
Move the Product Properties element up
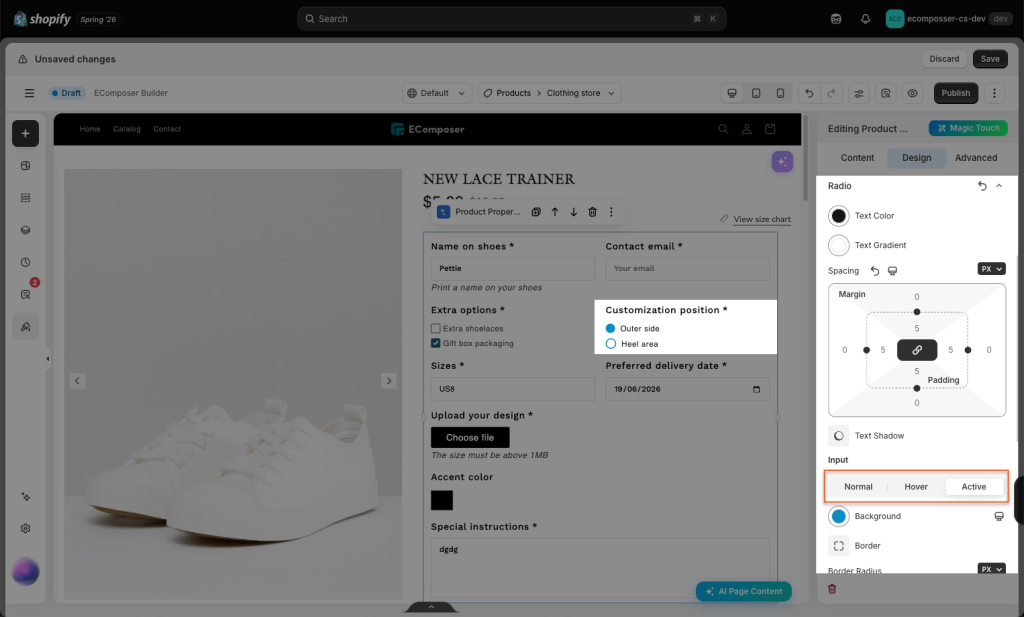point(554,212)
